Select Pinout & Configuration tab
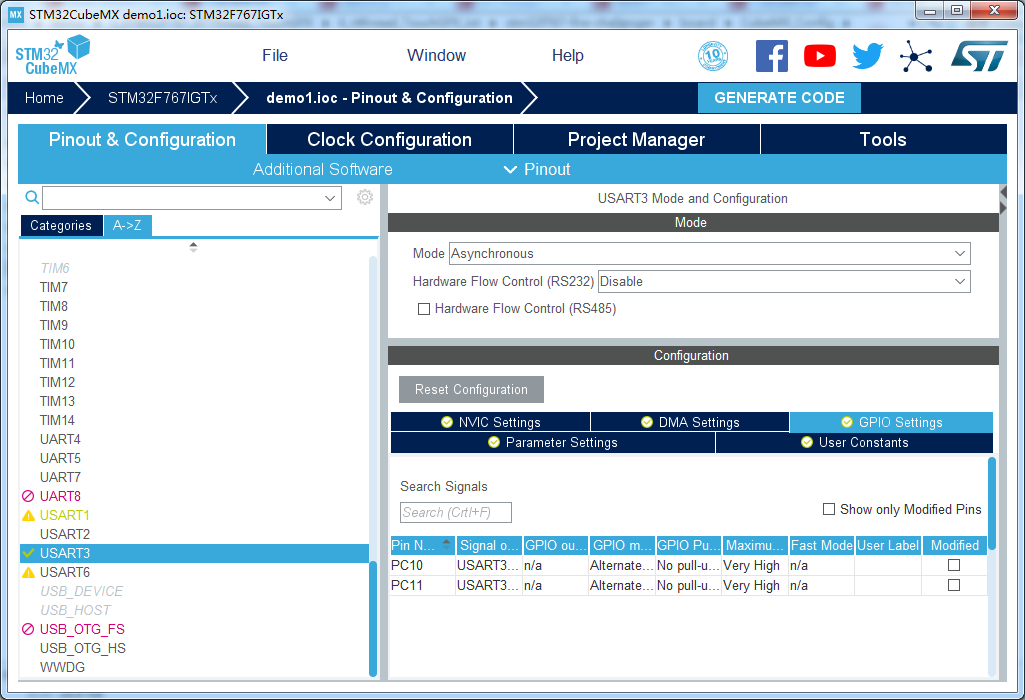Viewport: 1025px width, 700px height. pyautogui.click(x=142, y=139)
